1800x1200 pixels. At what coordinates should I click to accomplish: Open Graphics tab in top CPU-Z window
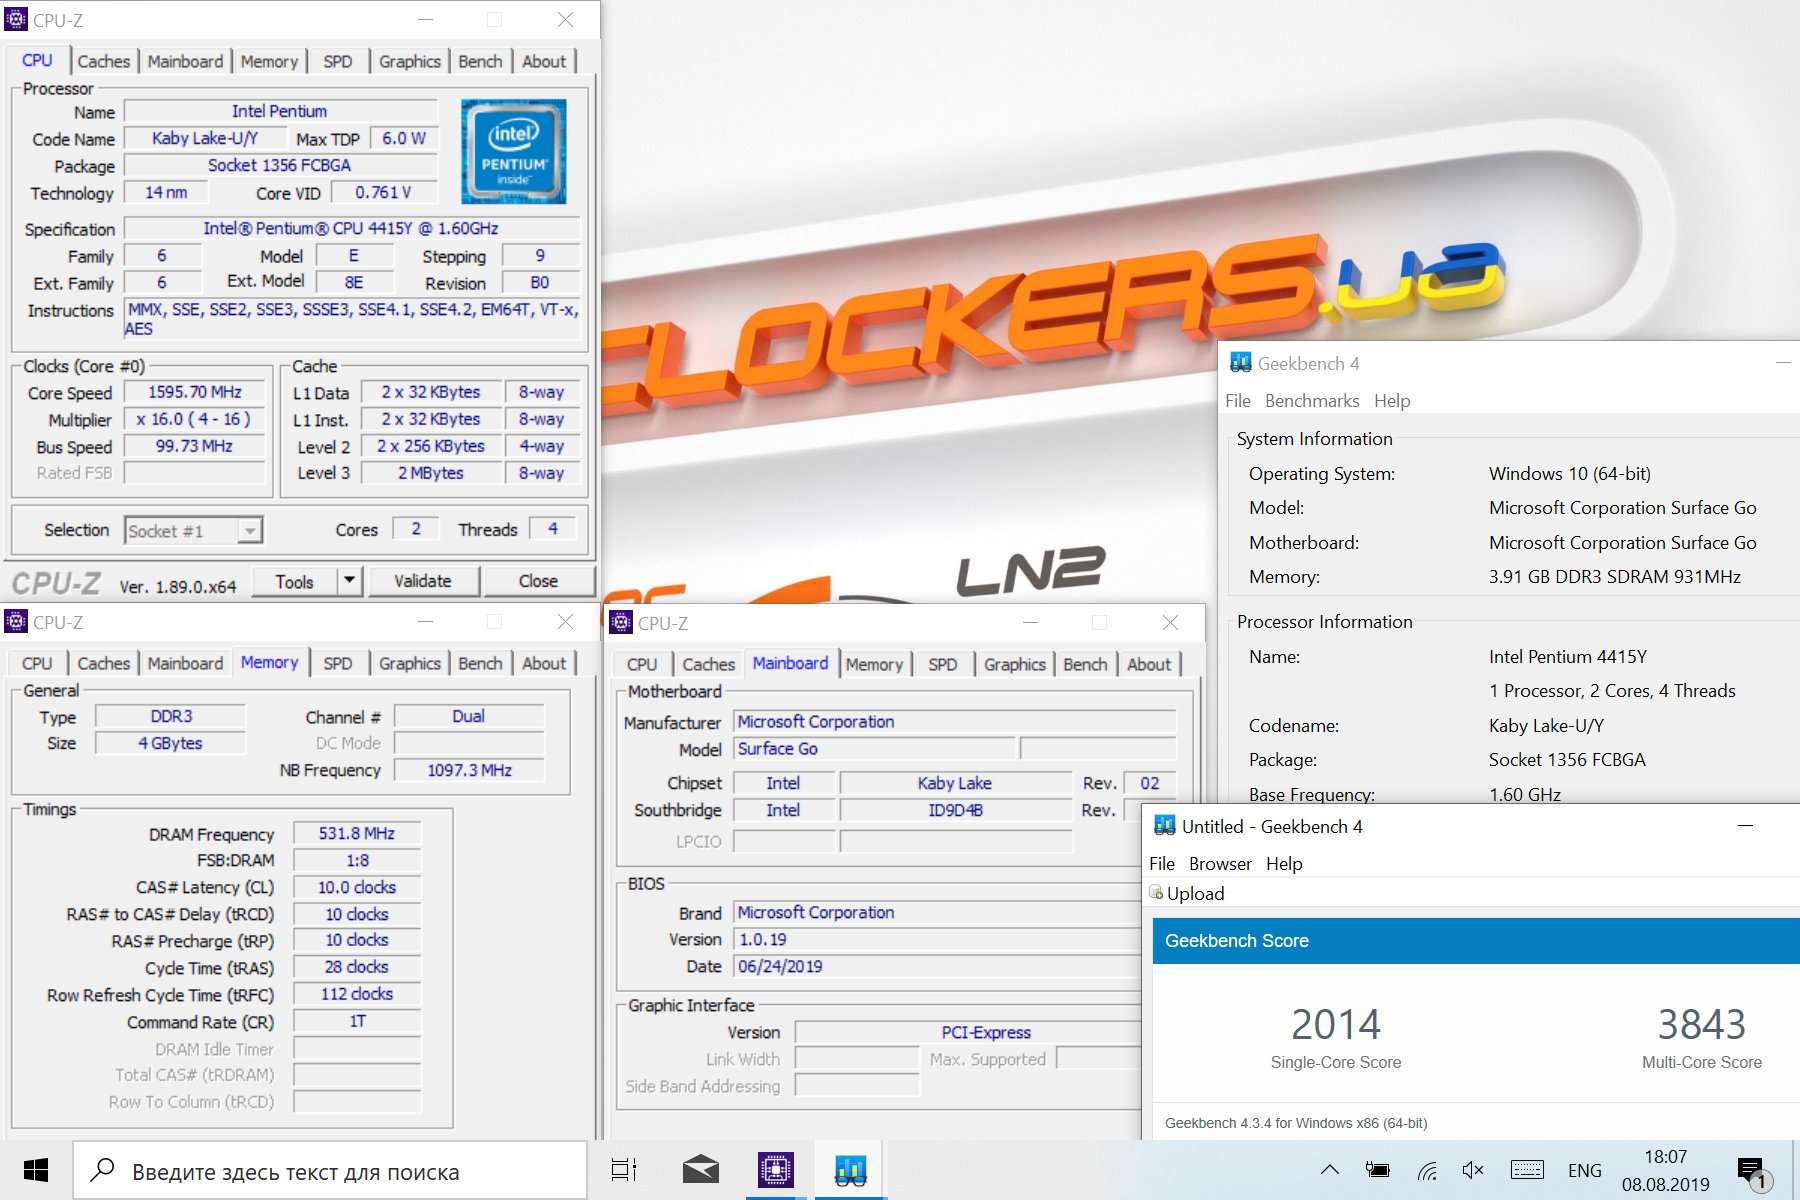[410, 61]
